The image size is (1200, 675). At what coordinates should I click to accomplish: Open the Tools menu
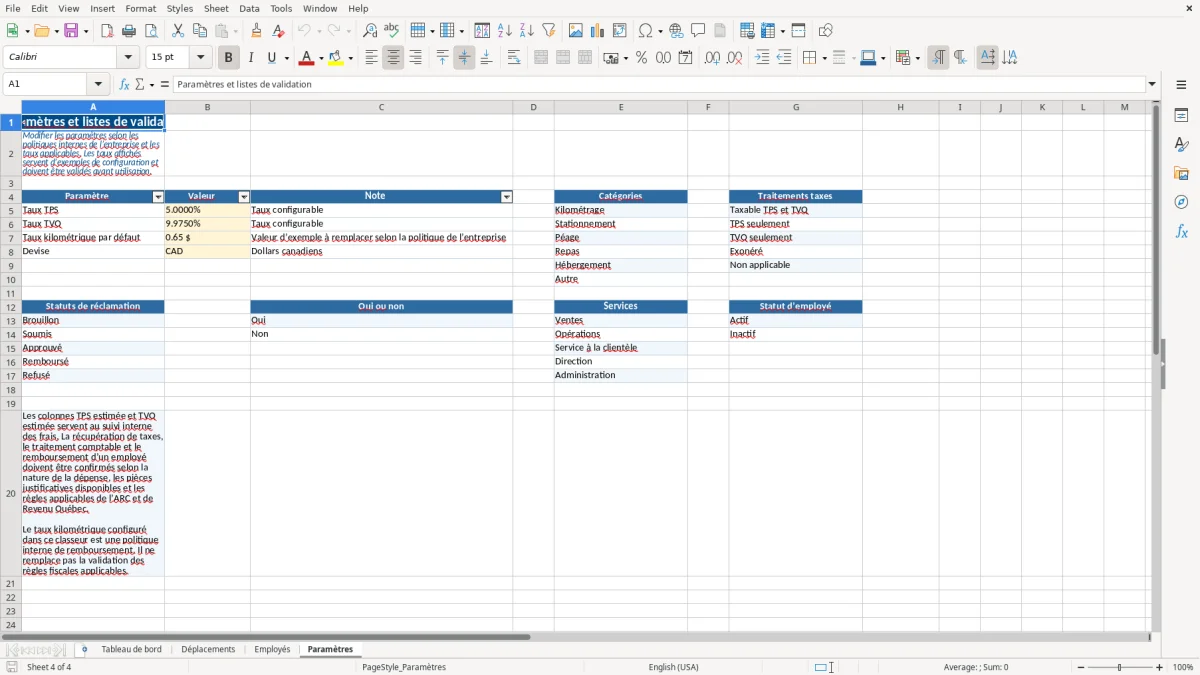281,8
